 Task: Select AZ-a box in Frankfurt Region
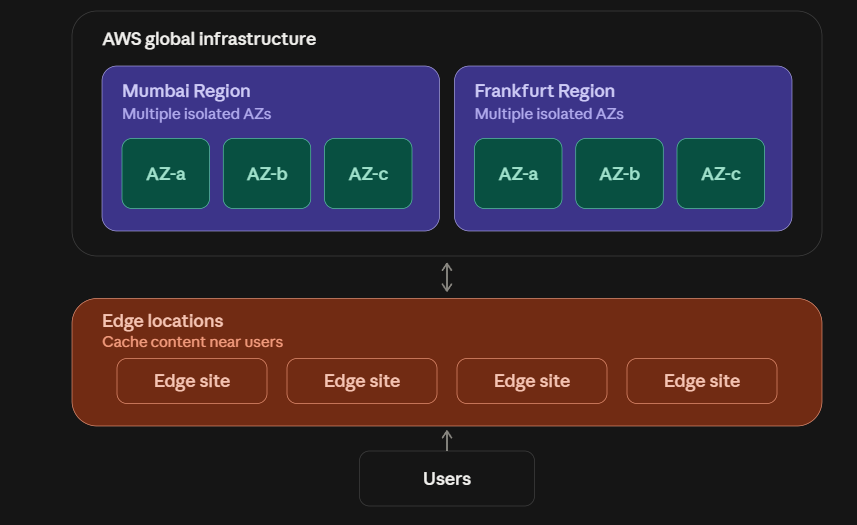pos(518,174)
